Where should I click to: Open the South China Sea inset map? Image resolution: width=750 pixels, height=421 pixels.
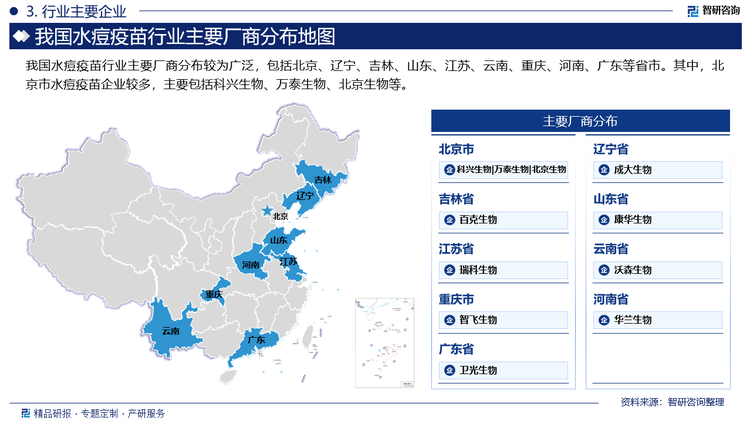(x=385, y=343)
